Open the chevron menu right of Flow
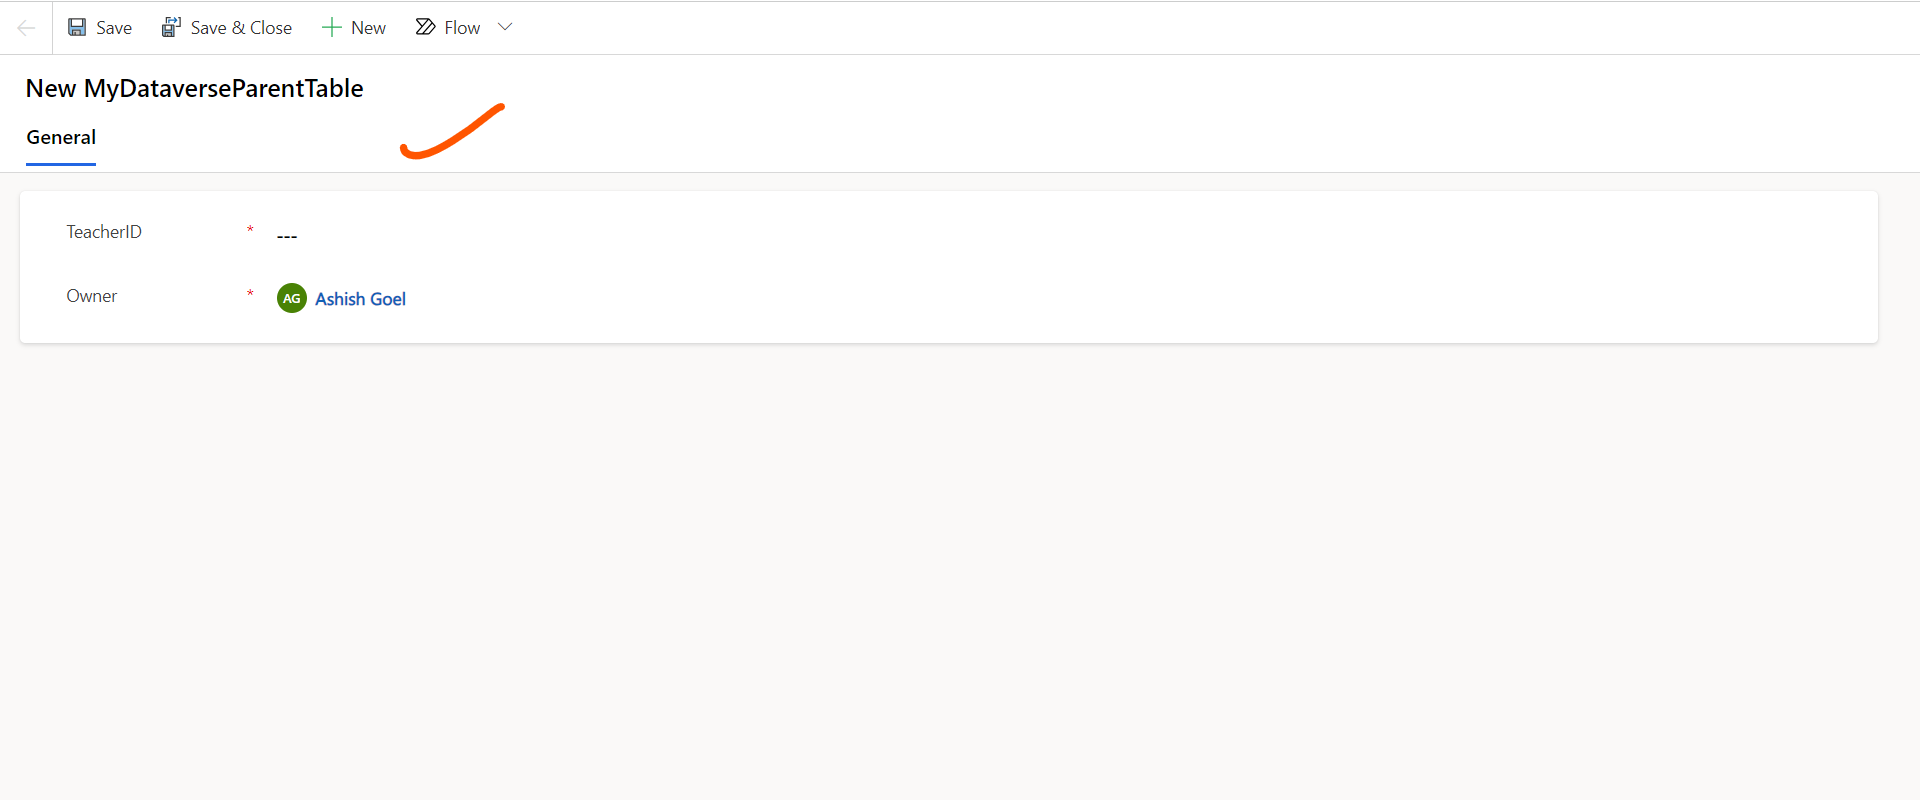Screen dimensions: 1920x800 (505, 26)
